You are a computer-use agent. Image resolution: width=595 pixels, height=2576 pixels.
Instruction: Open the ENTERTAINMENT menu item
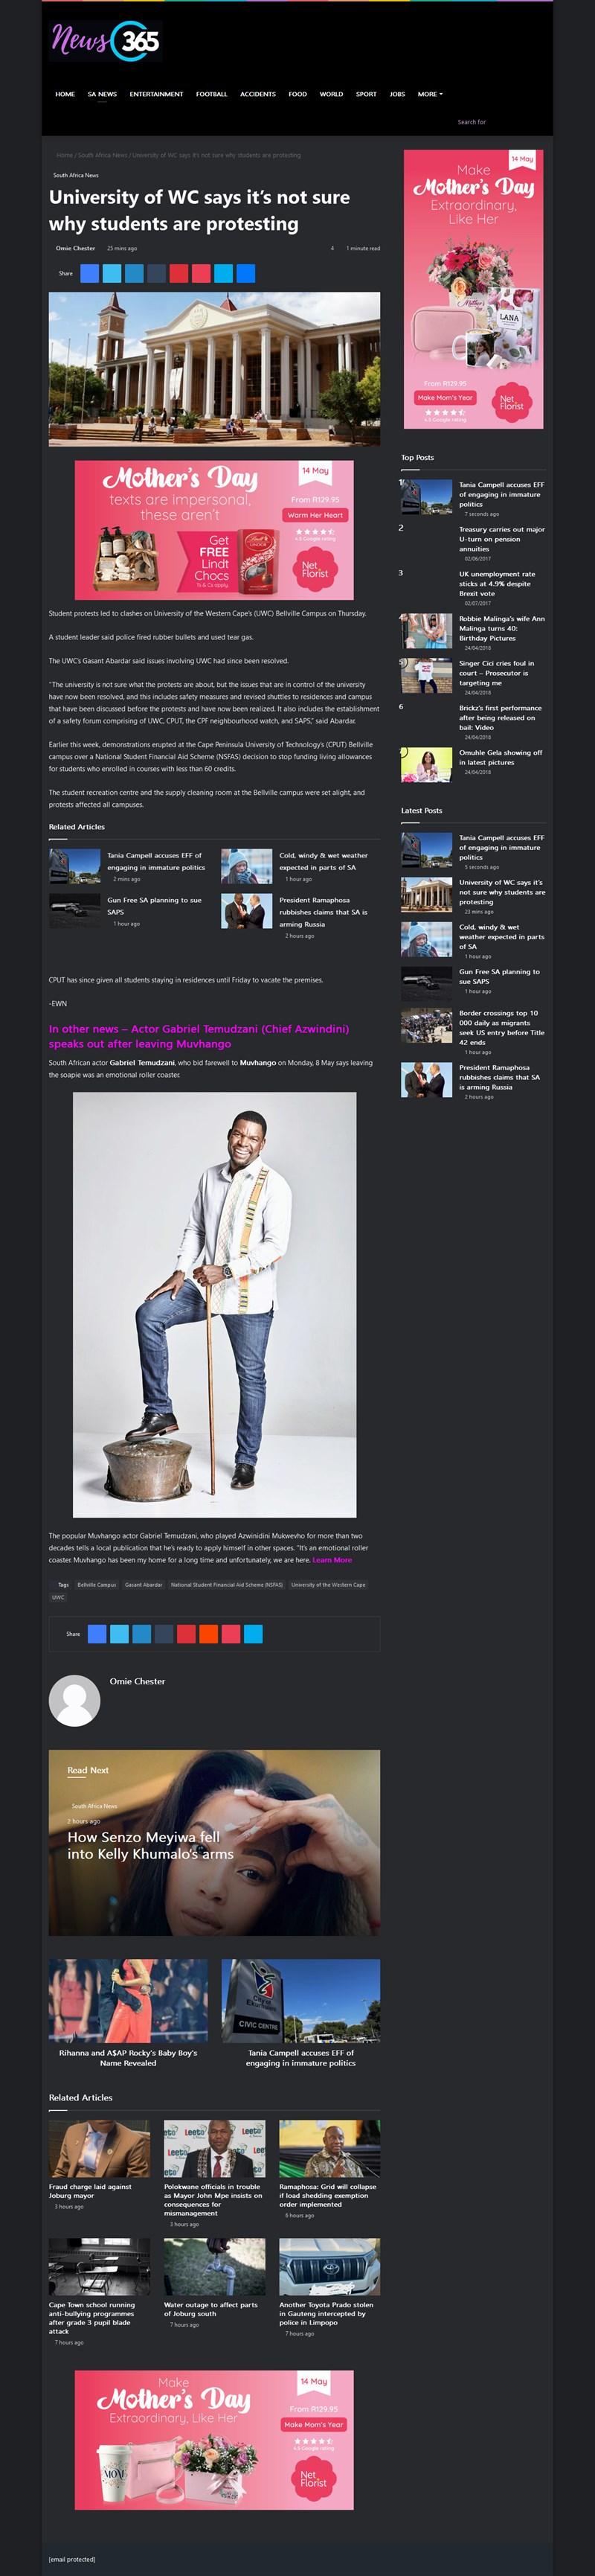(x=156, y=94)
